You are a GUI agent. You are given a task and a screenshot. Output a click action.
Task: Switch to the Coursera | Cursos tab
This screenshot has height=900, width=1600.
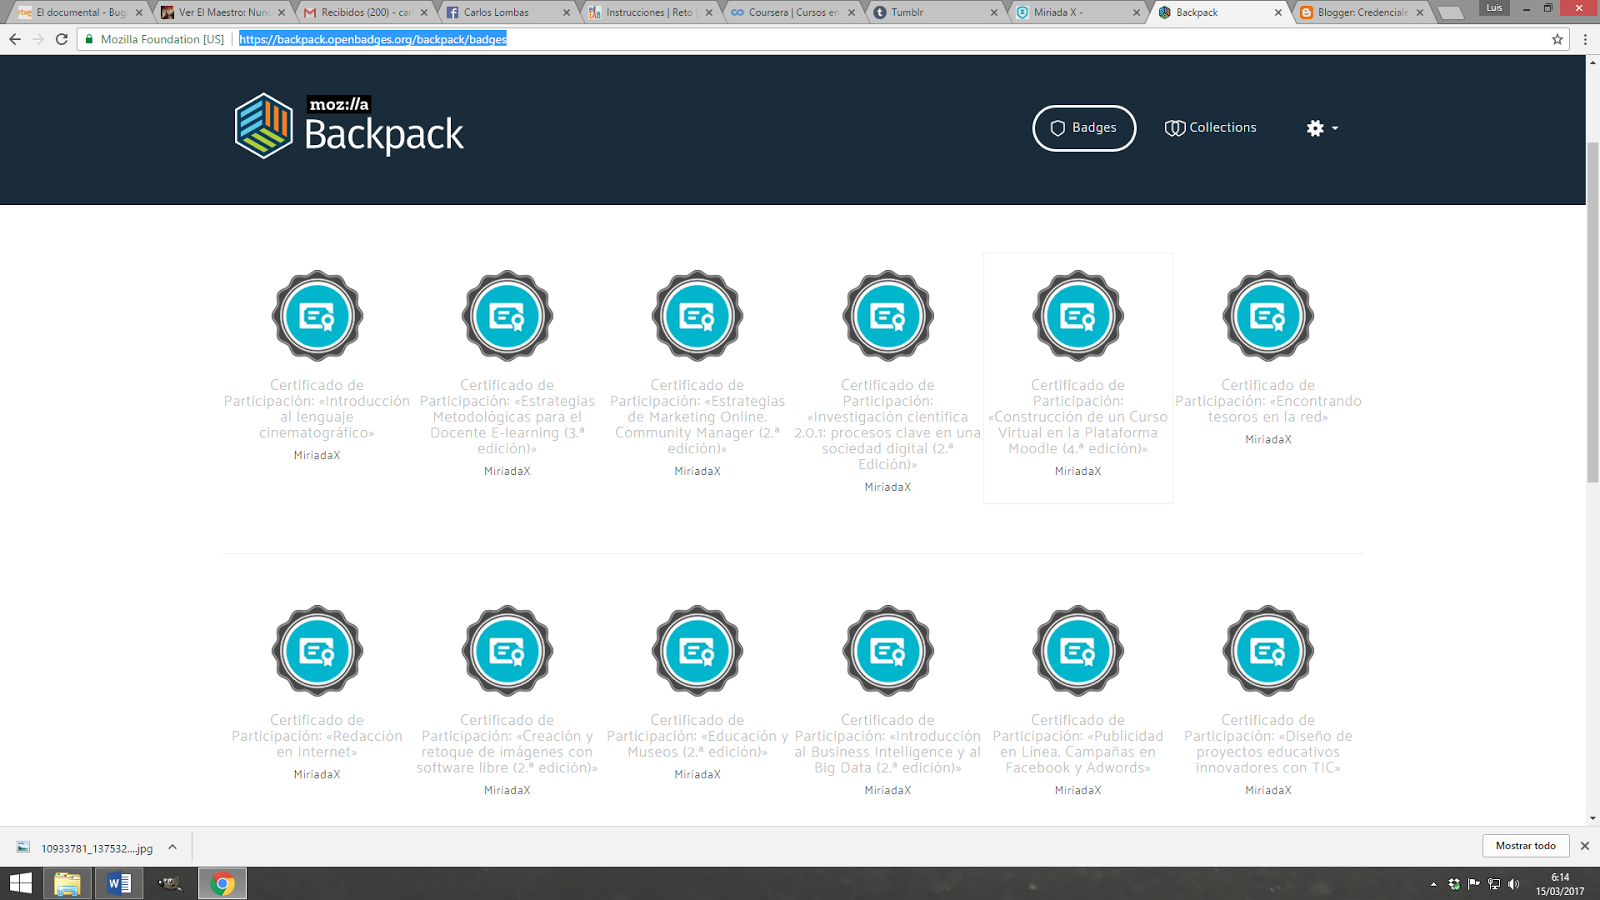point(792,12)
